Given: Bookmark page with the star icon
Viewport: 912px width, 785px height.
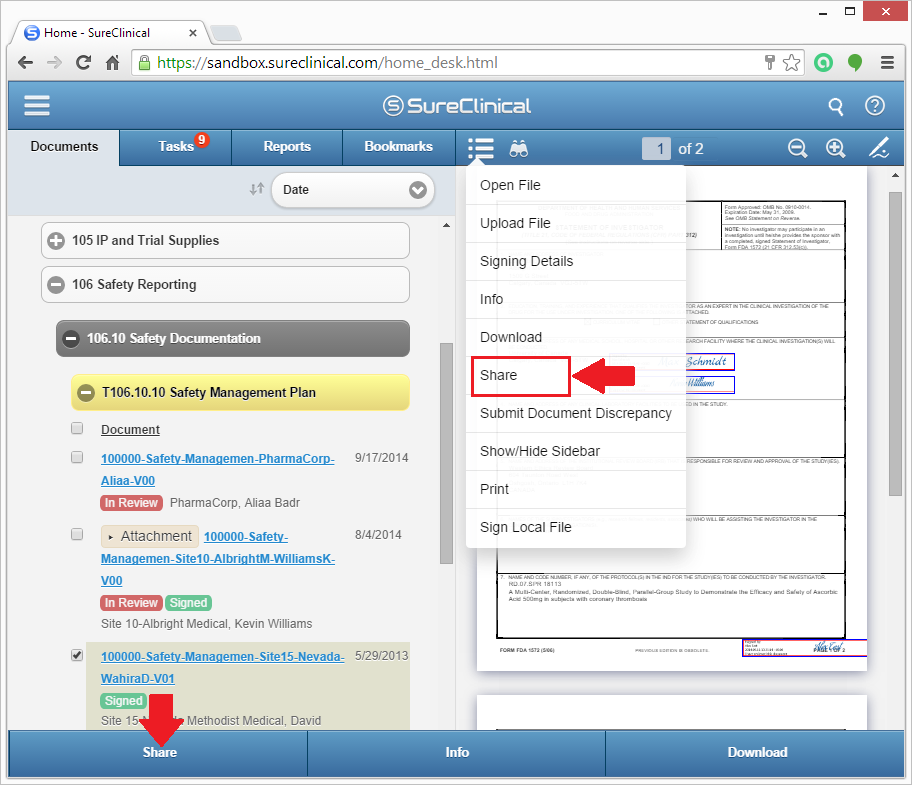Looking at the screenshot, I should [791, 62].
